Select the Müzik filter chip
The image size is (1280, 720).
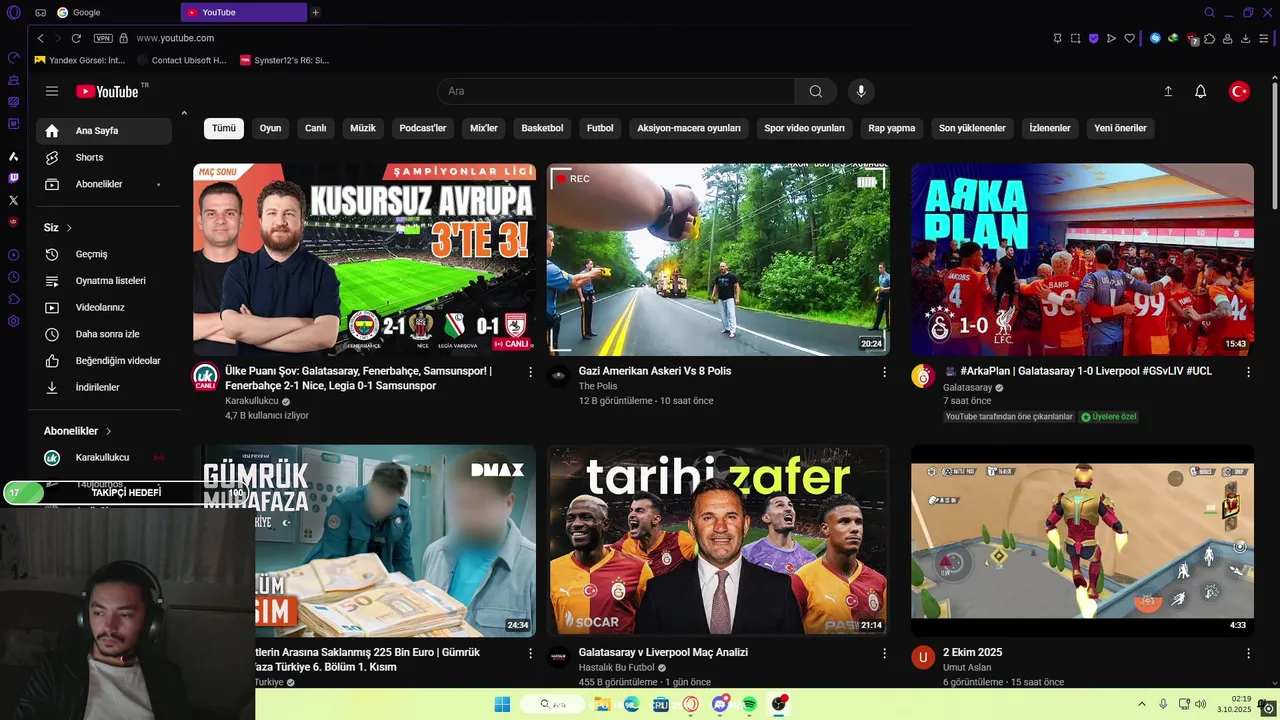363,128
